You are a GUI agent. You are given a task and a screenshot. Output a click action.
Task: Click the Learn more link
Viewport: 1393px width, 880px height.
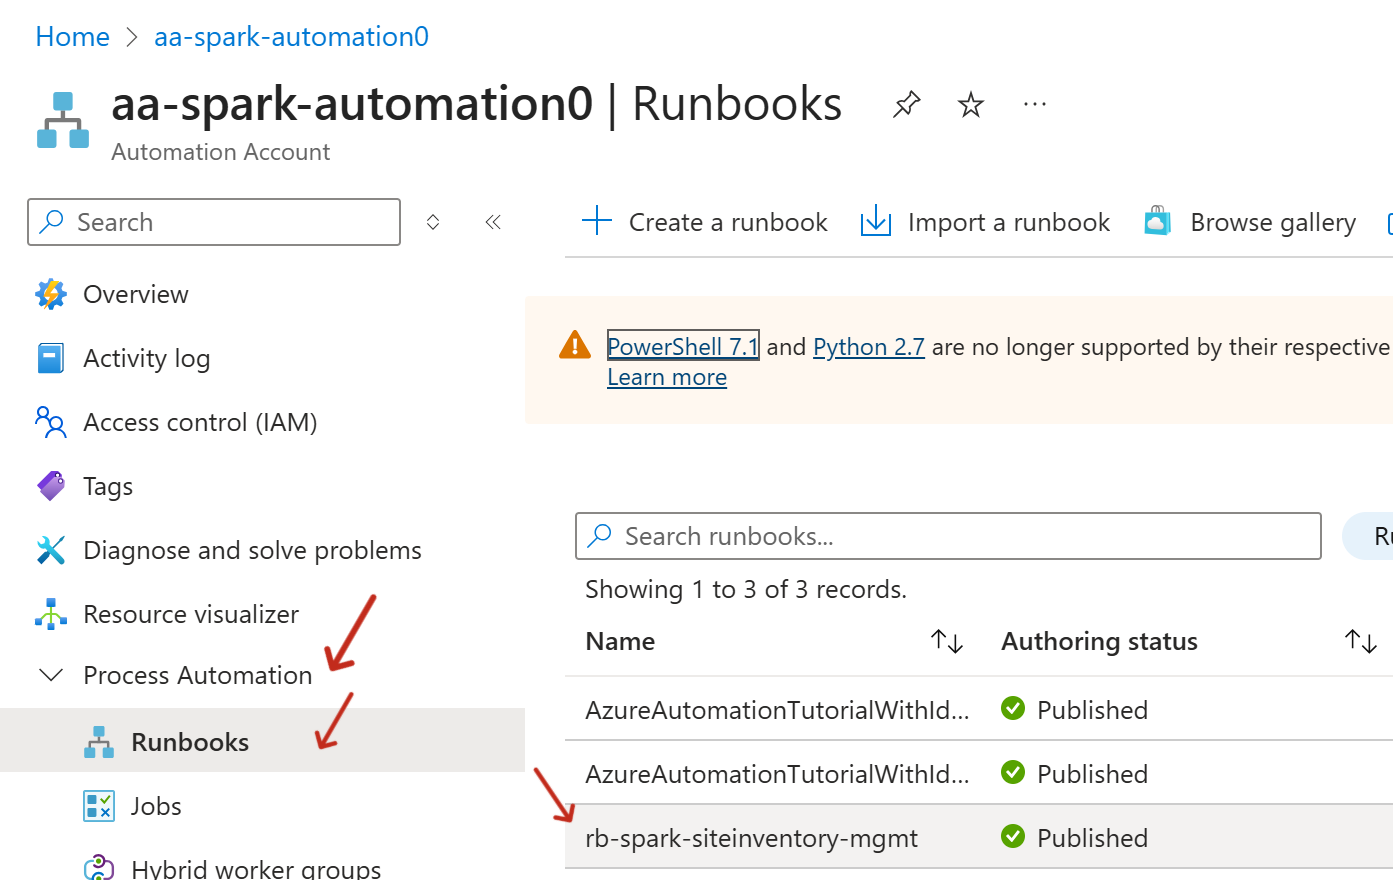[x=667, y=377]
